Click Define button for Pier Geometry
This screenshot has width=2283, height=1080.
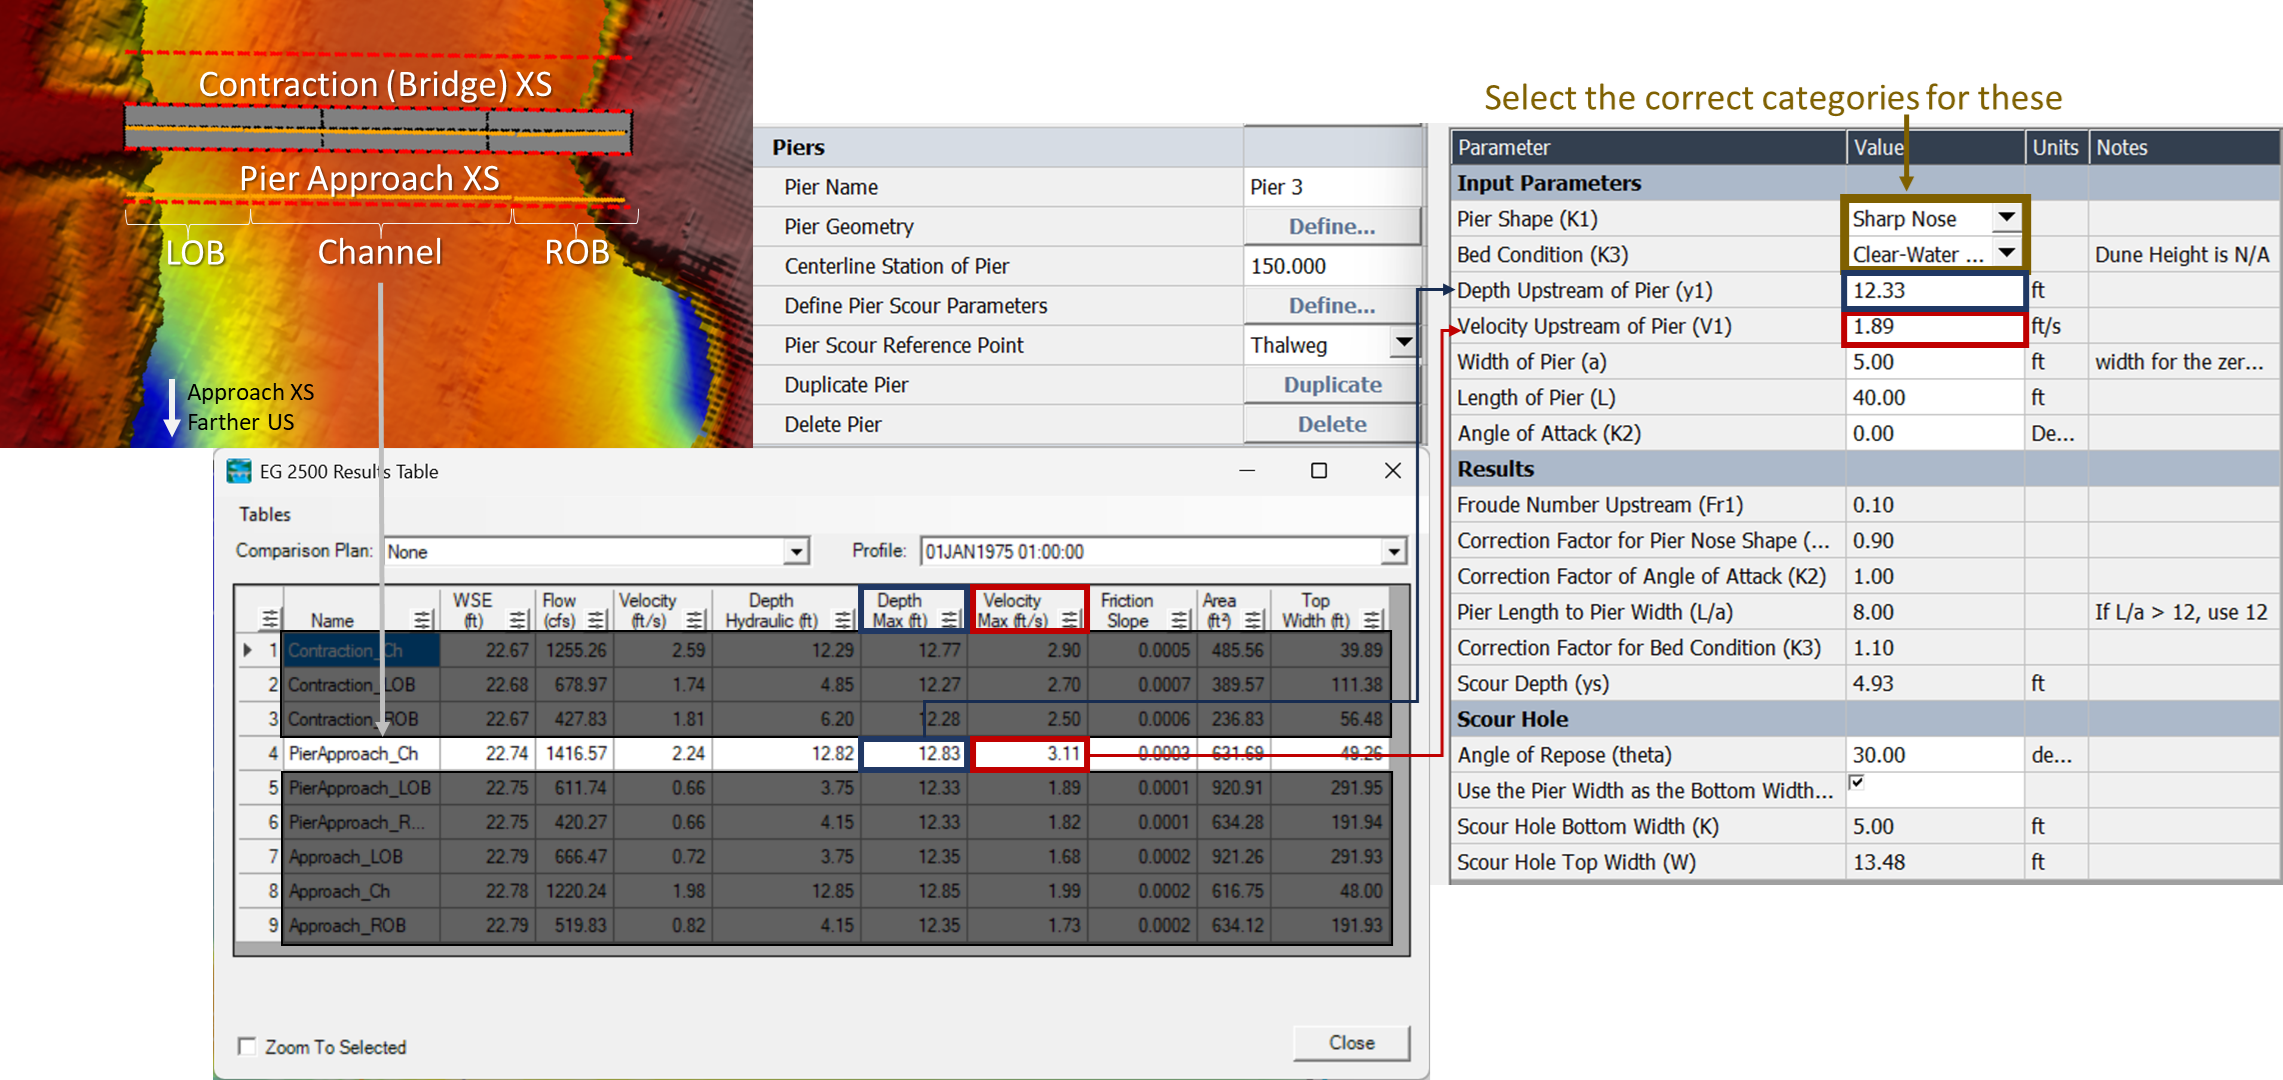(1331, 227)
